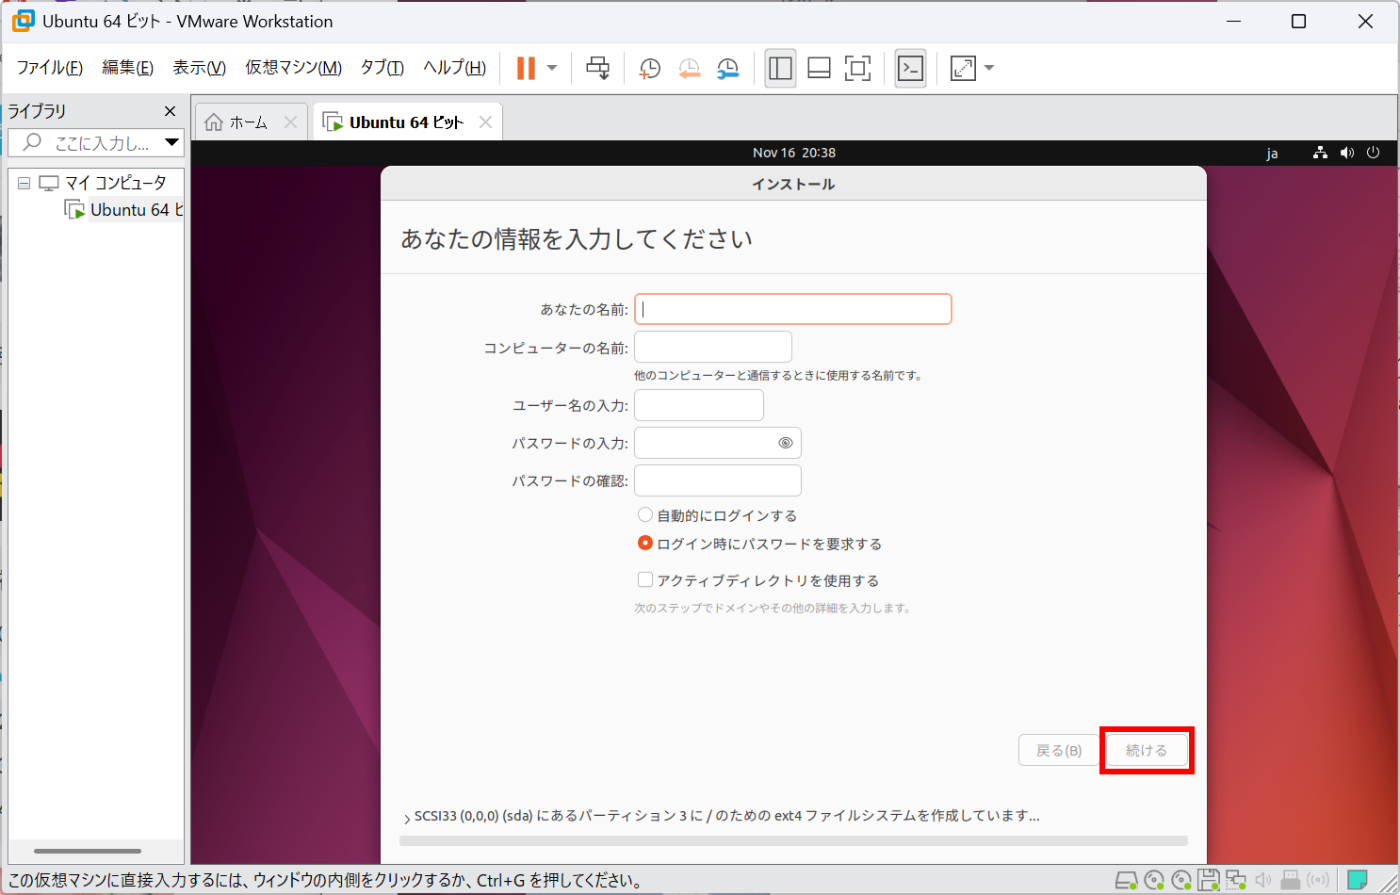Screen dimensions: 1400x895
Task: Open the library search box dropdown arrow
Action: tap(172, 142)
